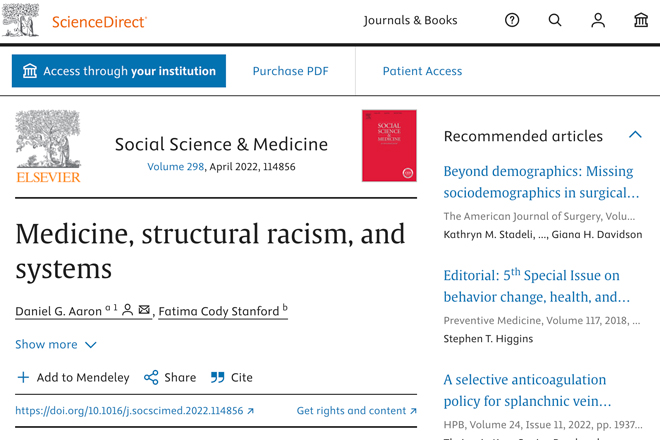Click the Cite quotation icon
Viewport: 660px width, 440px height.
coord(217,377)
